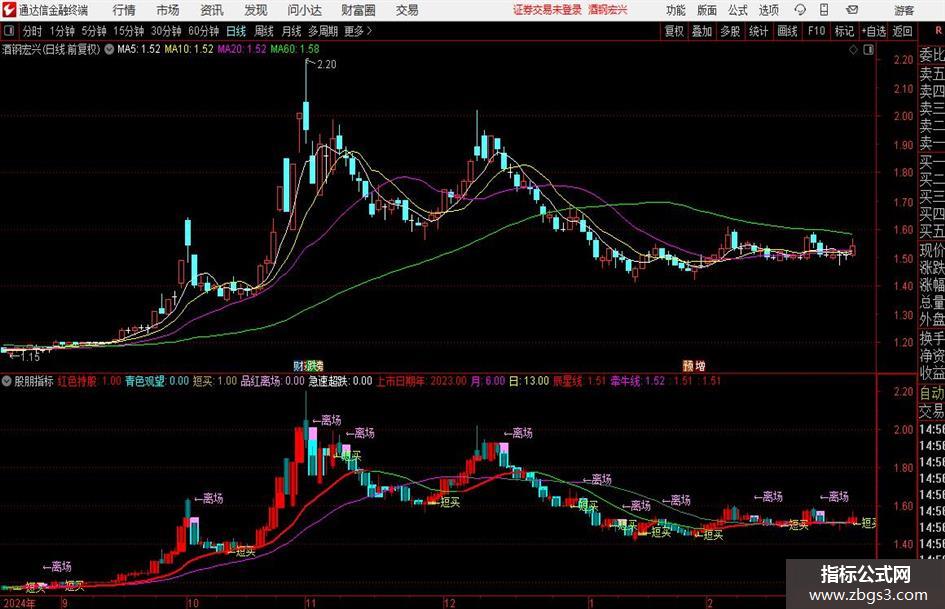This screenshot has height=609, width=945.
Task: Expand 更多 period options
Action: point(358,31)
